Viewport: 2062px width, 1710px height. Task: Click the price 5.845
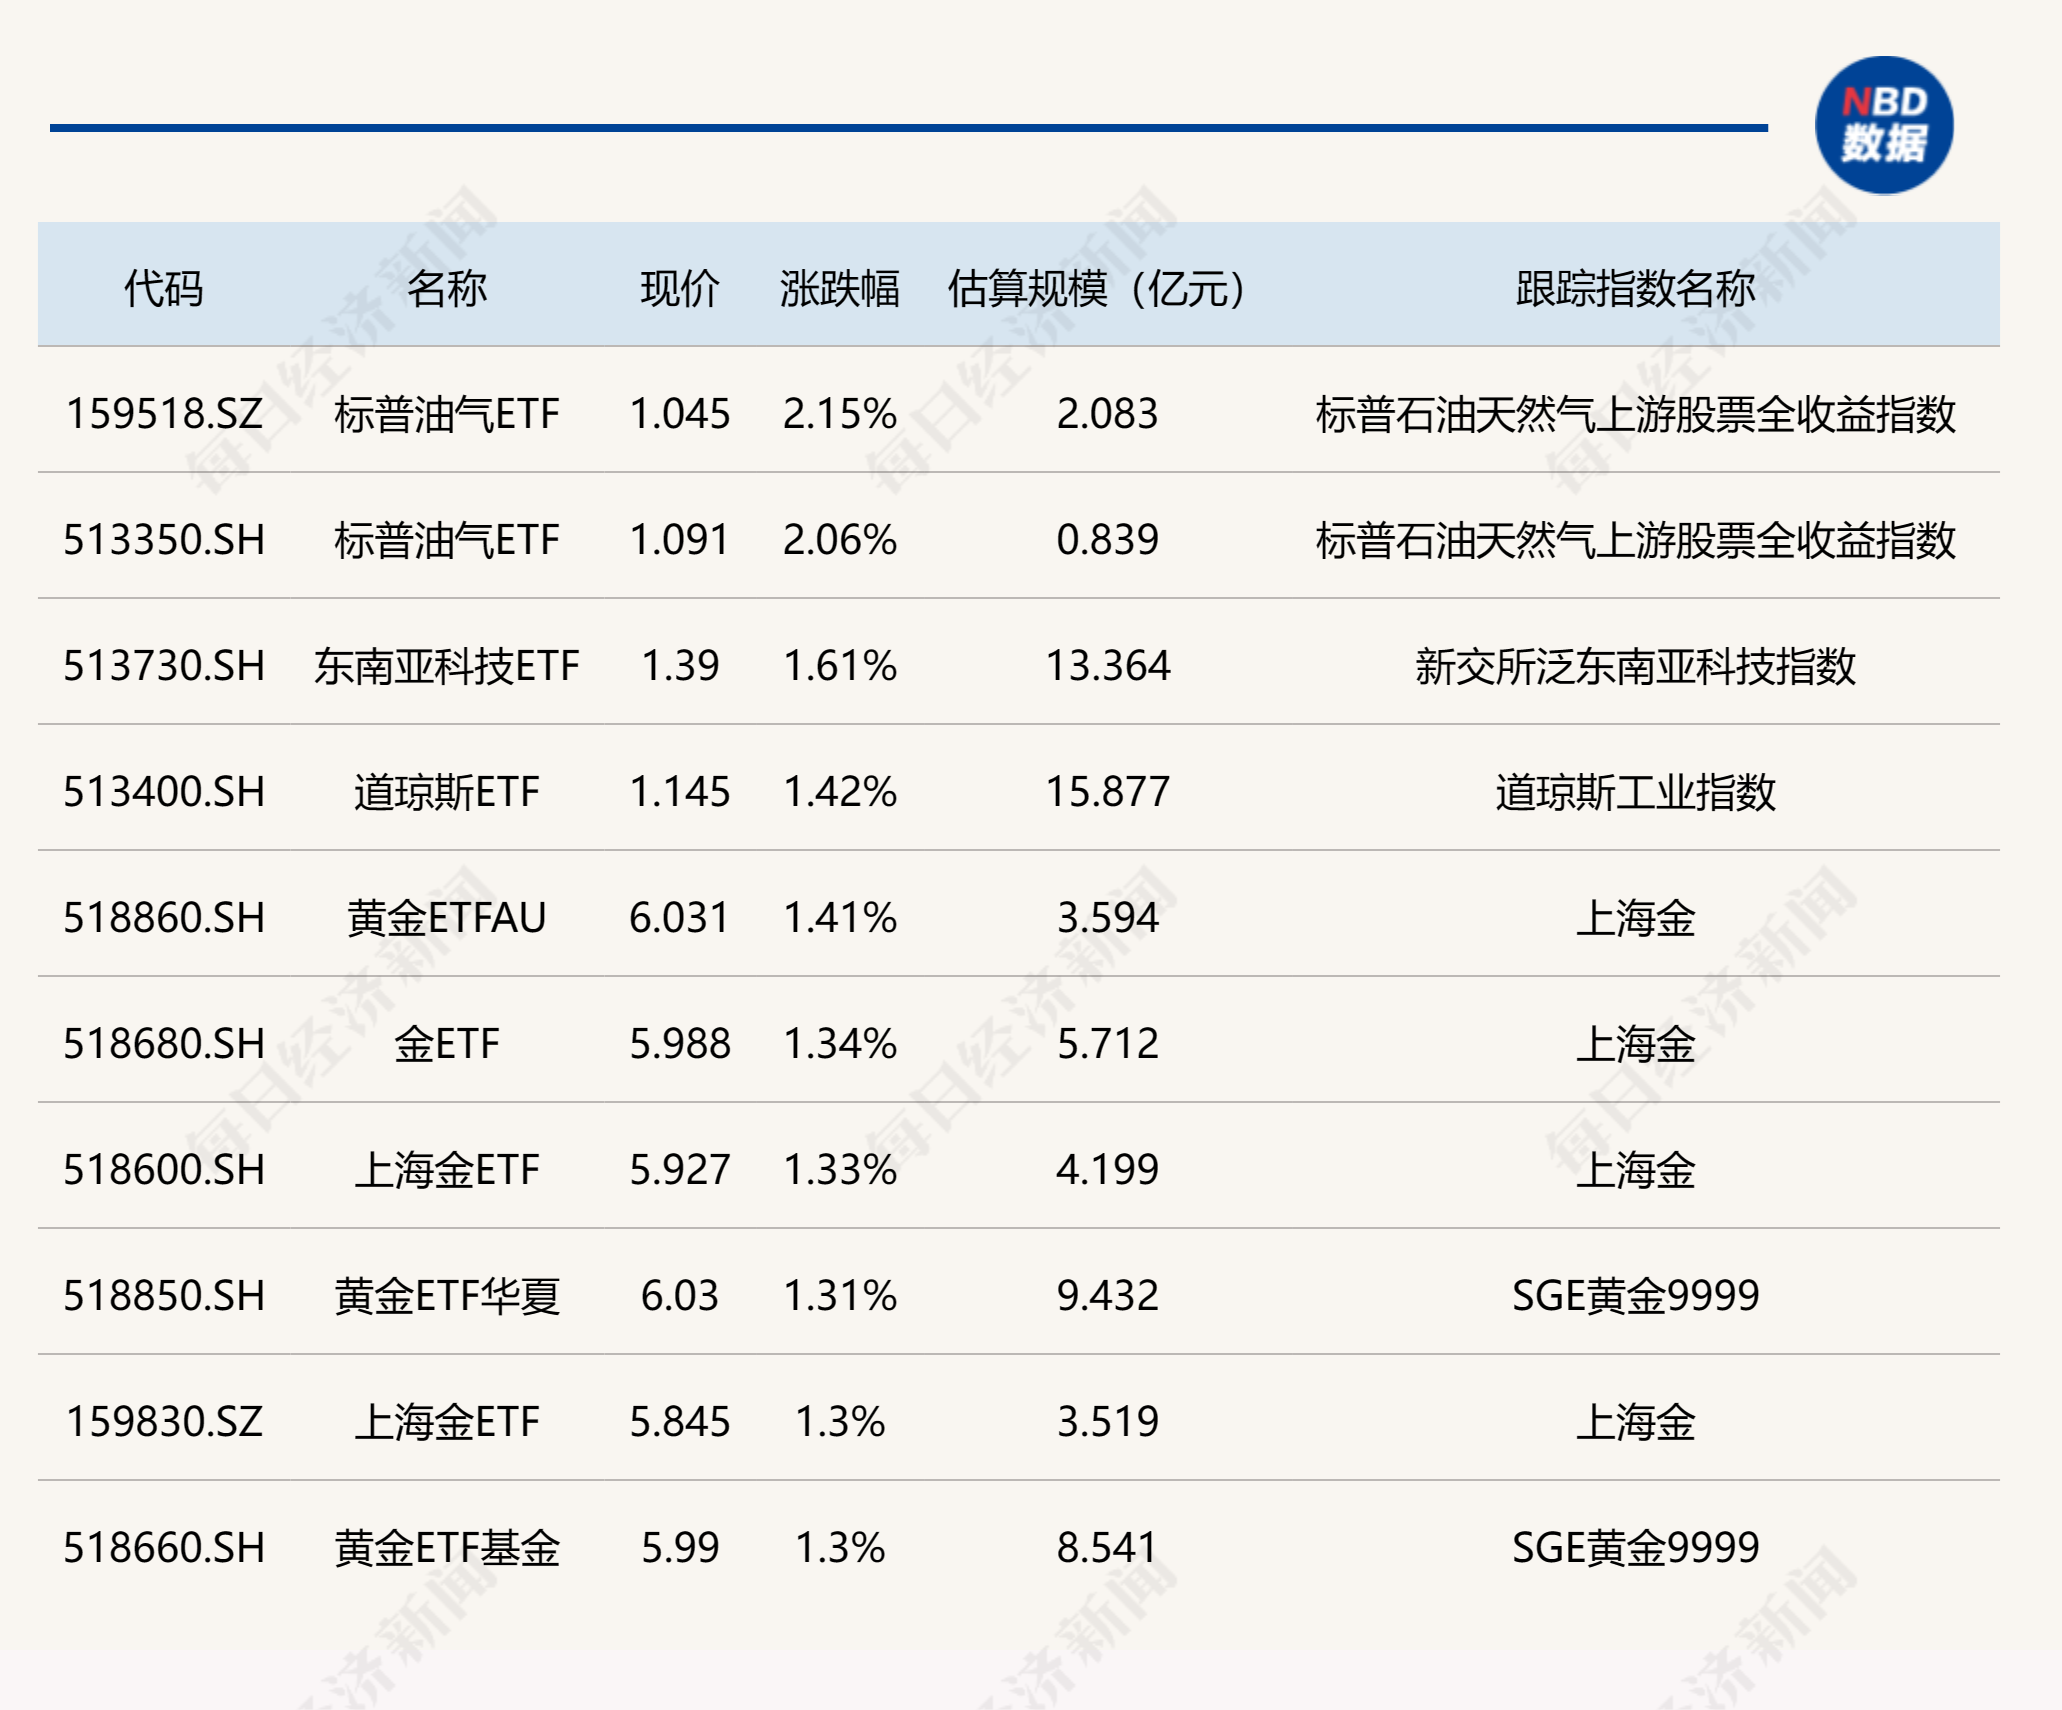tap(680, 1422)
